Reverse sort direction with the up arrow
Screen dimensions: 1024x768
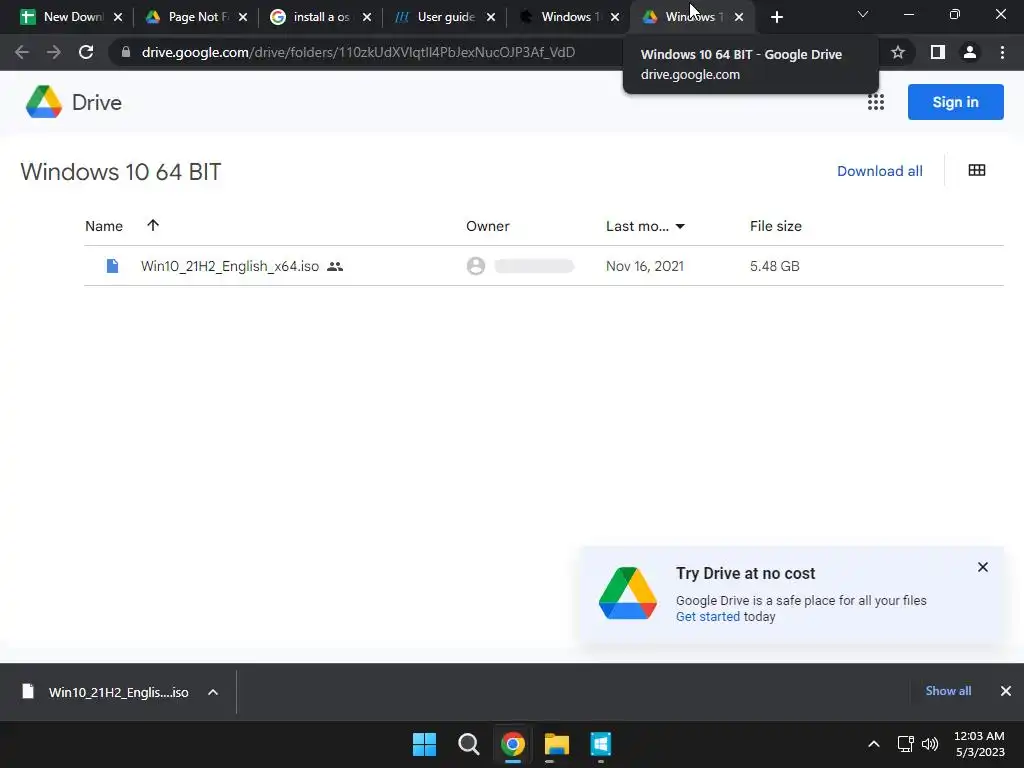(x=153, y=225)
